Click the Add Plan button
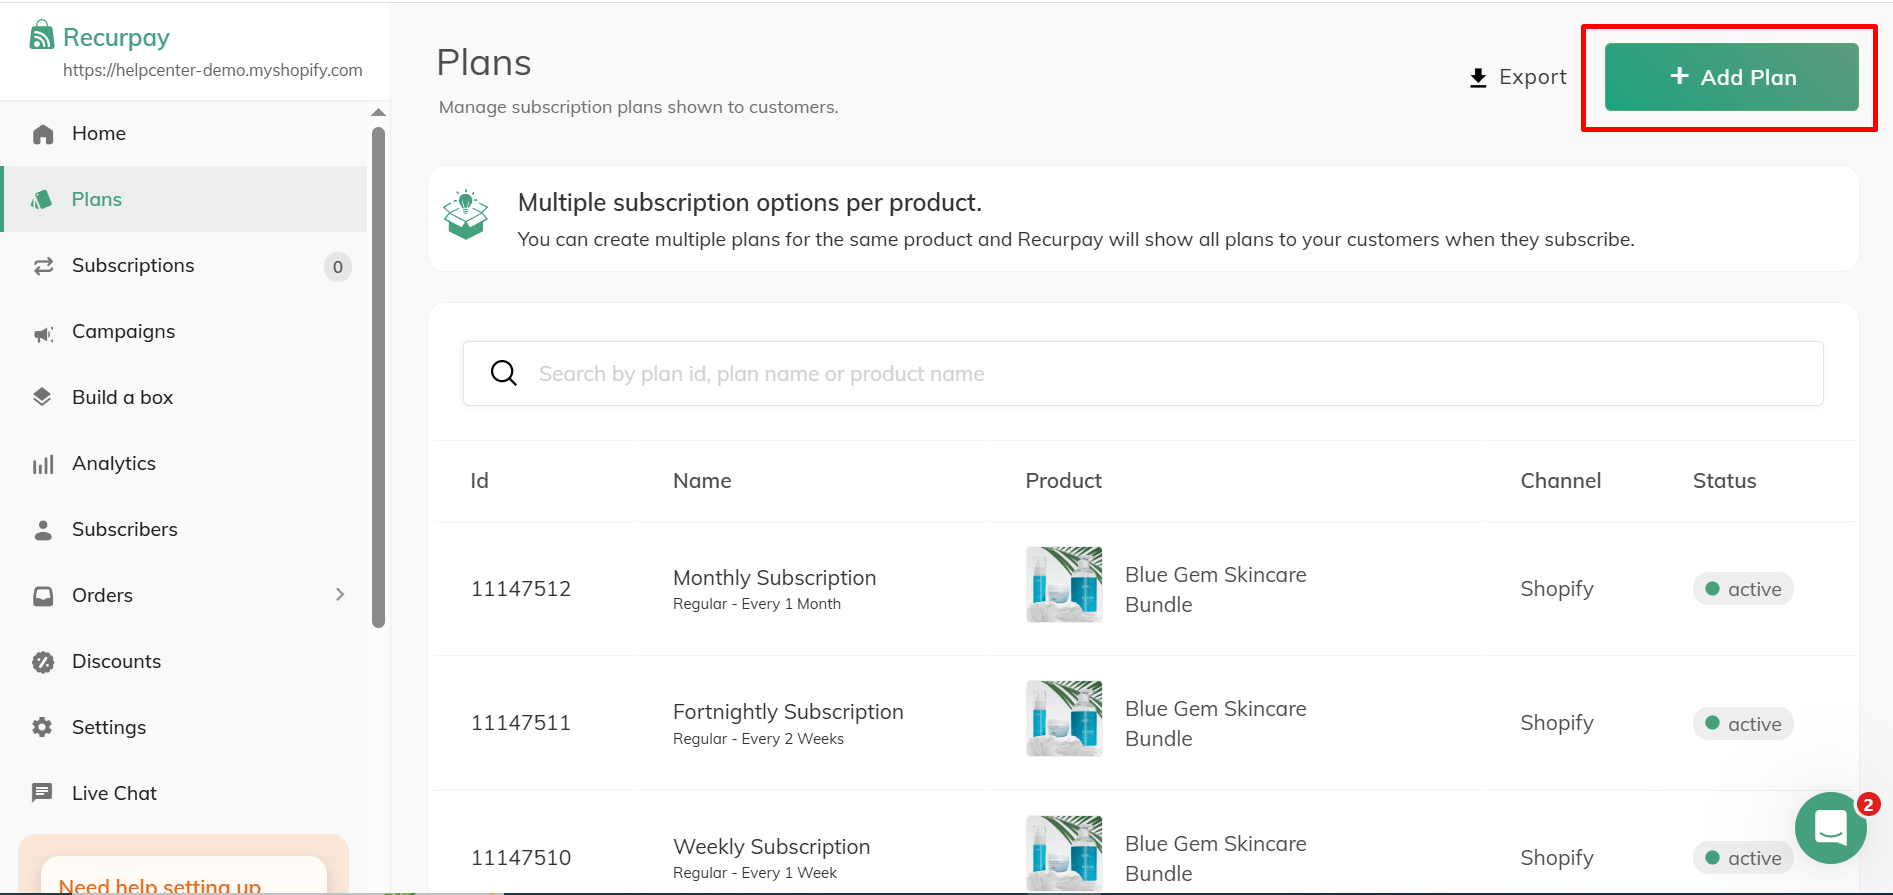 coord(1731,77)
